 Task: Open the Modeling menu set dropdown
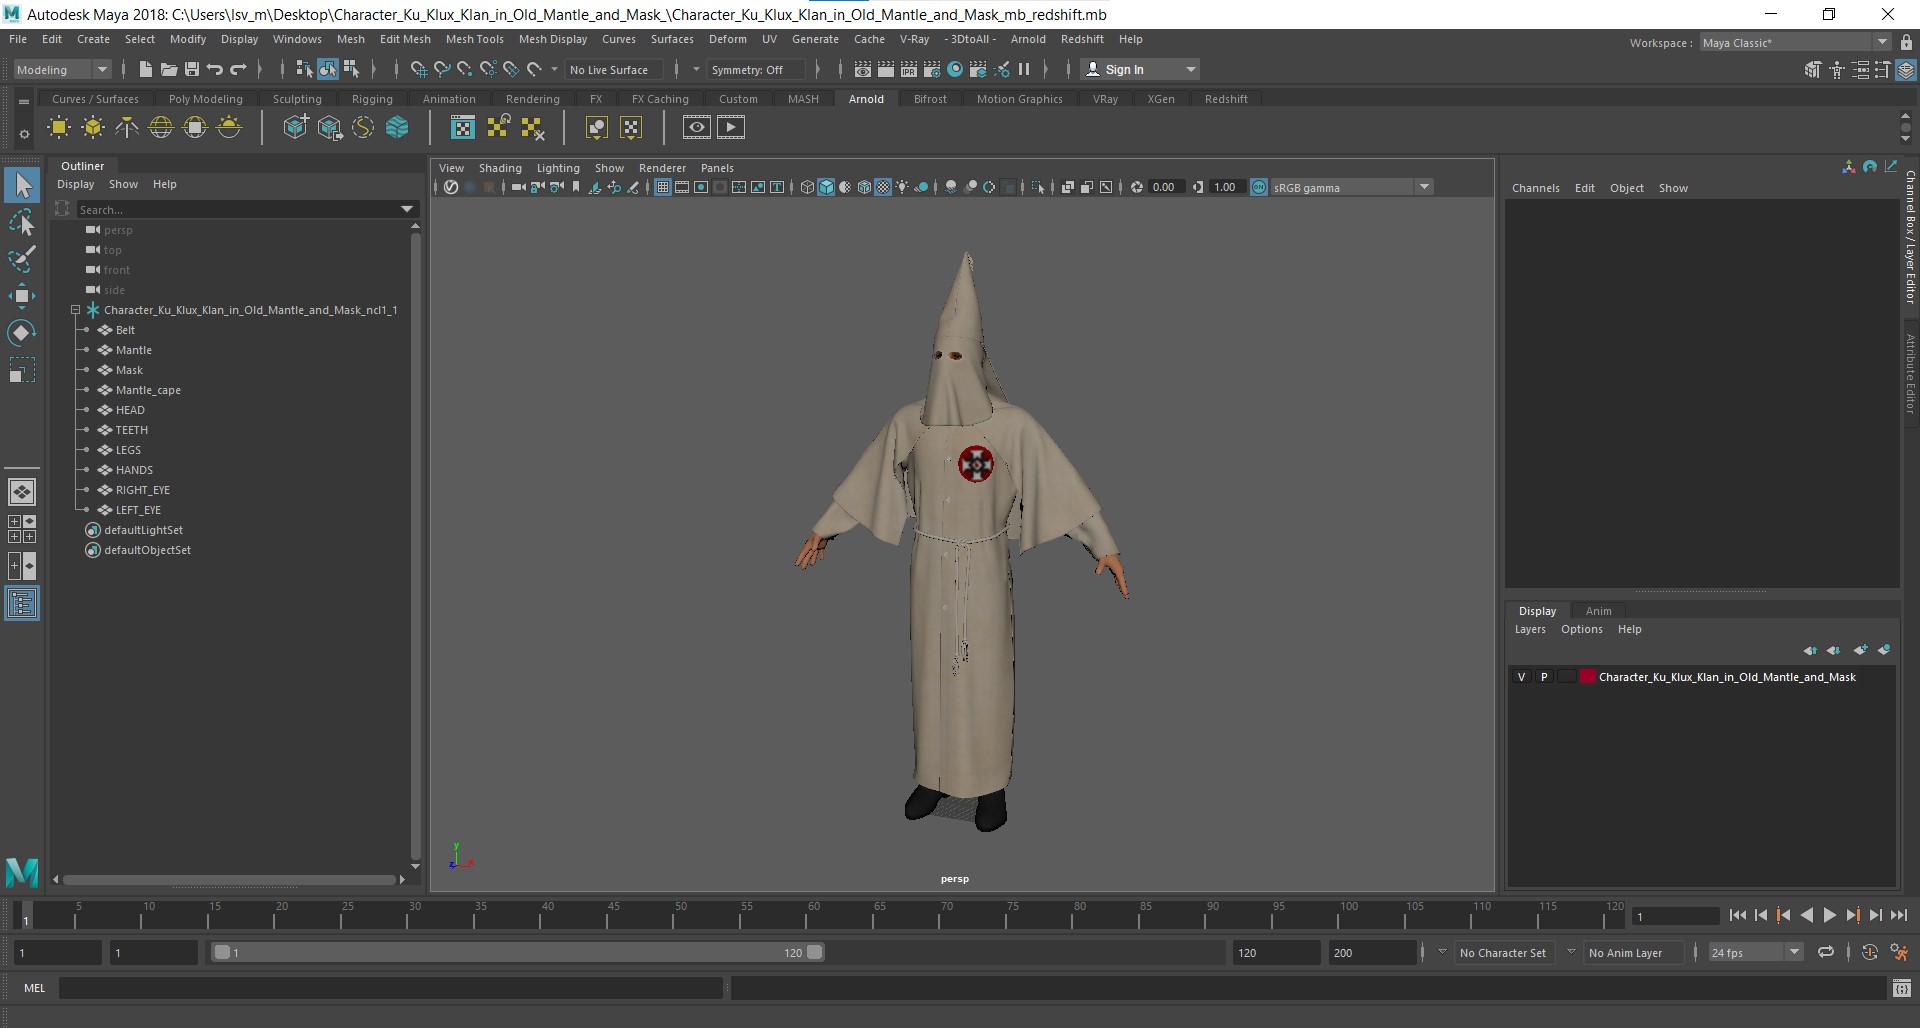coord(61,69)
